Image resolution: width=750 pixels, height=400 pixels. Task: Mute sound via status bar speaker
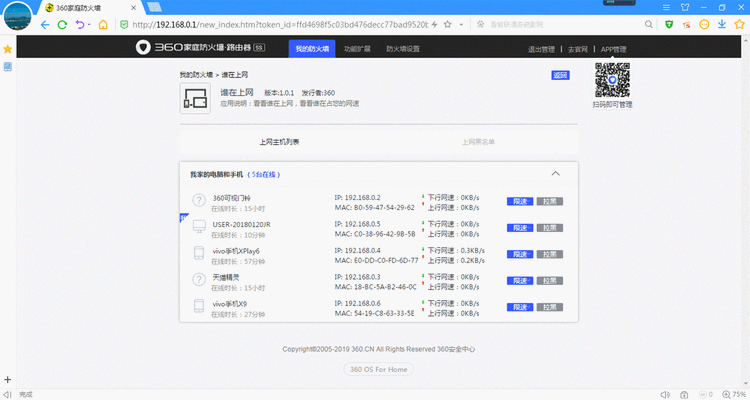coord(665,395)
